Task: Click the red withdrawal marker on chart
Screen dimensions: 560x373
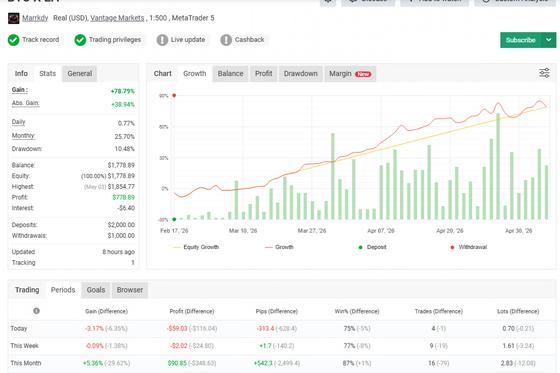Action: [x=174, y=95]
